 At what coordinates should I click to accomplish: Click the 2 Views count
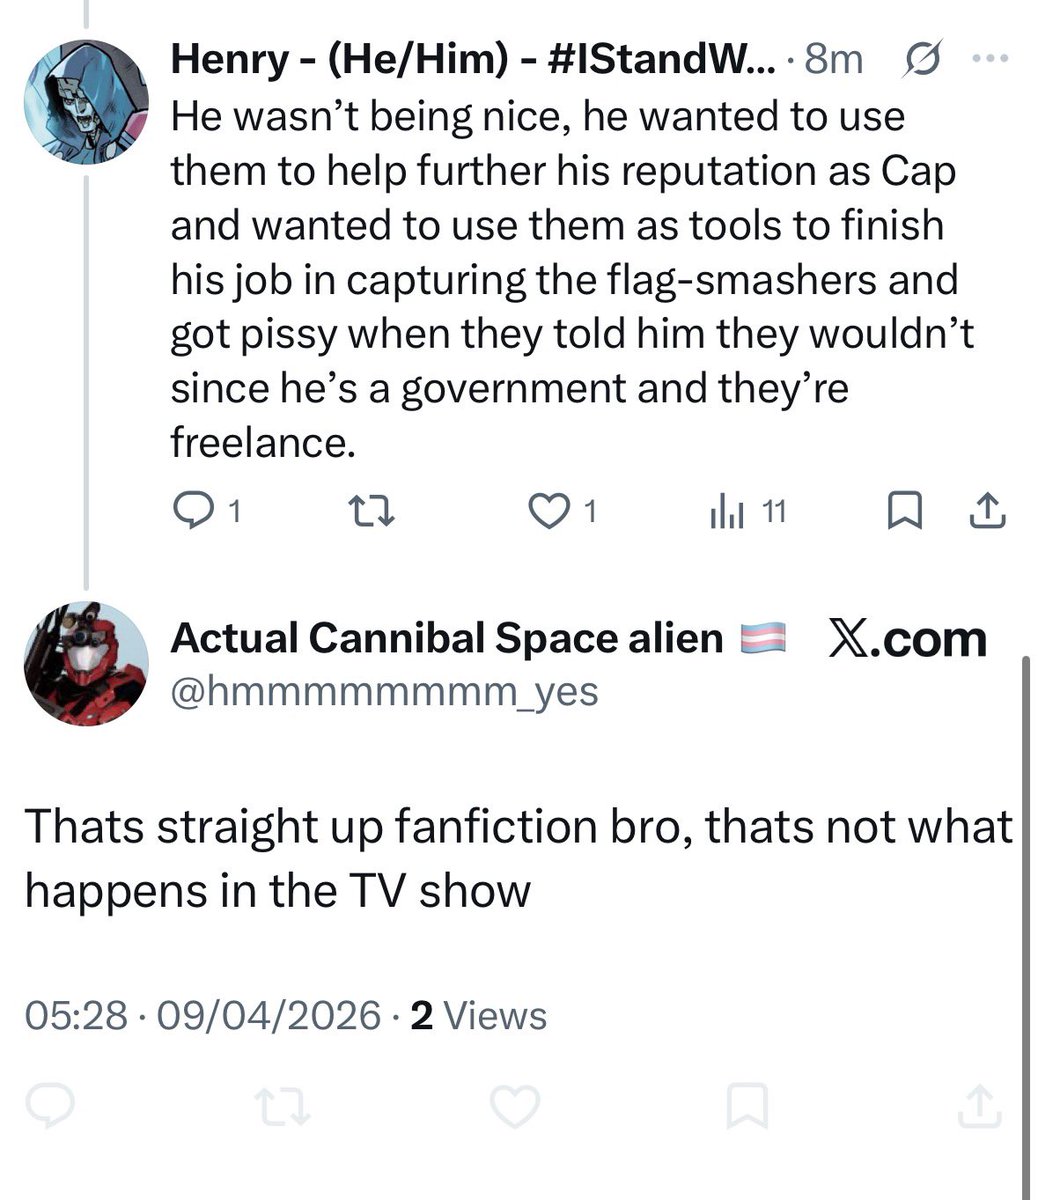point(479,1016)
